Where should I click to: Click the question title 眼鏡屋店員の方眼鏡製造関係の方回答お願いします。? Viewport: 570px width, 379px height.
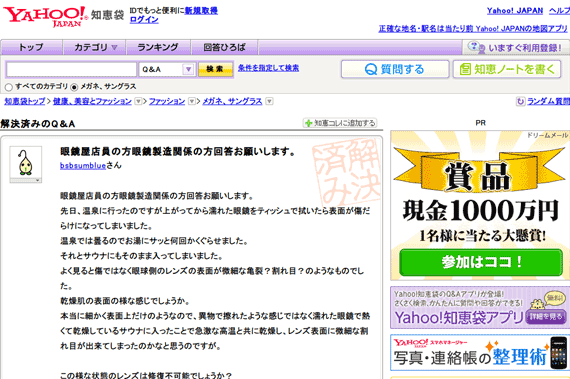(x=178, y=151)
